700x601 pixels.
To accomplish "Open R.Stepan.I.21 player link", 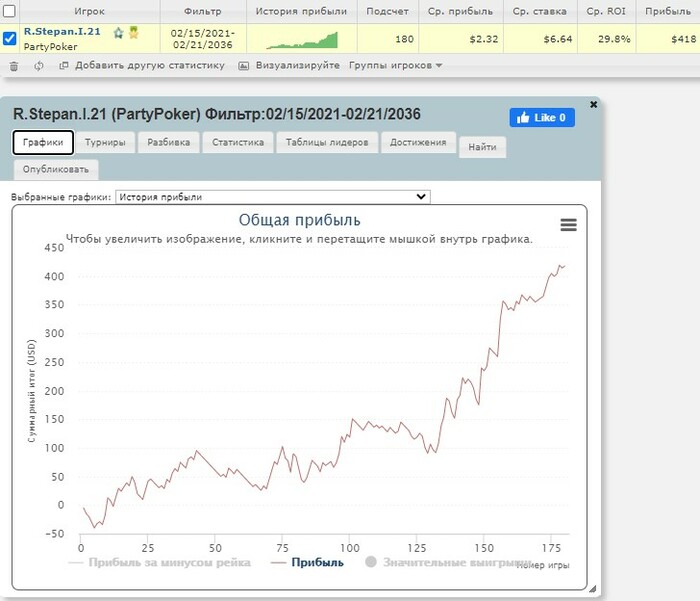I will click(x=62, y=32).
